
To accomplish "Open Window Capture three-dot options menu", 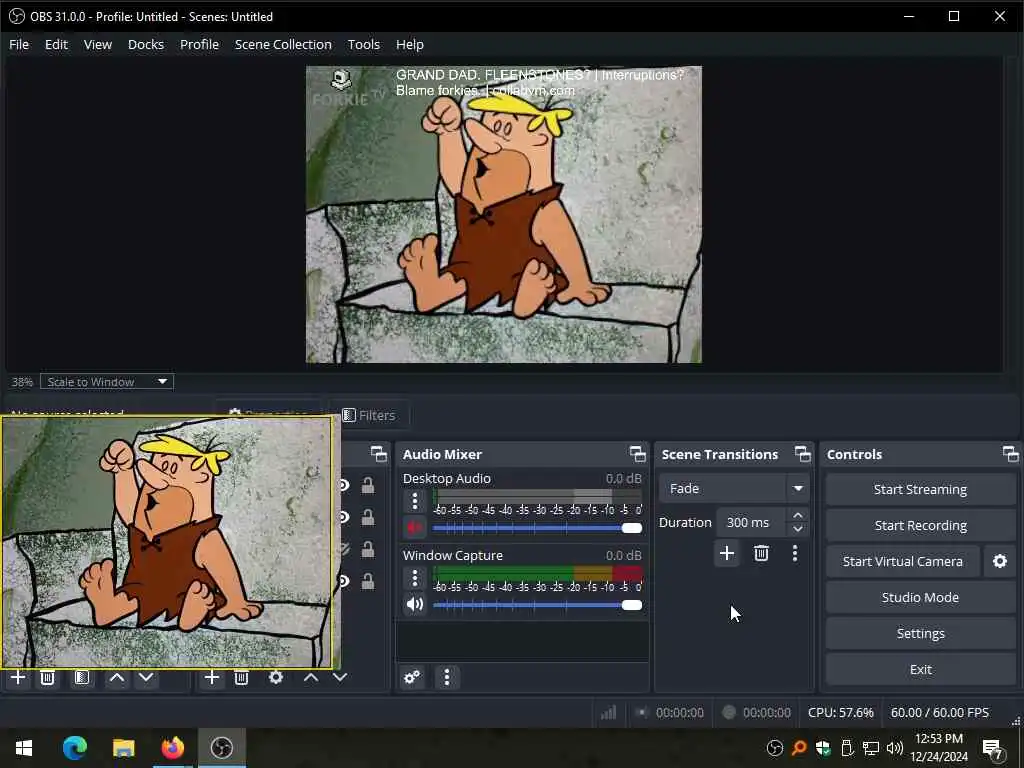I will point(415,578).
